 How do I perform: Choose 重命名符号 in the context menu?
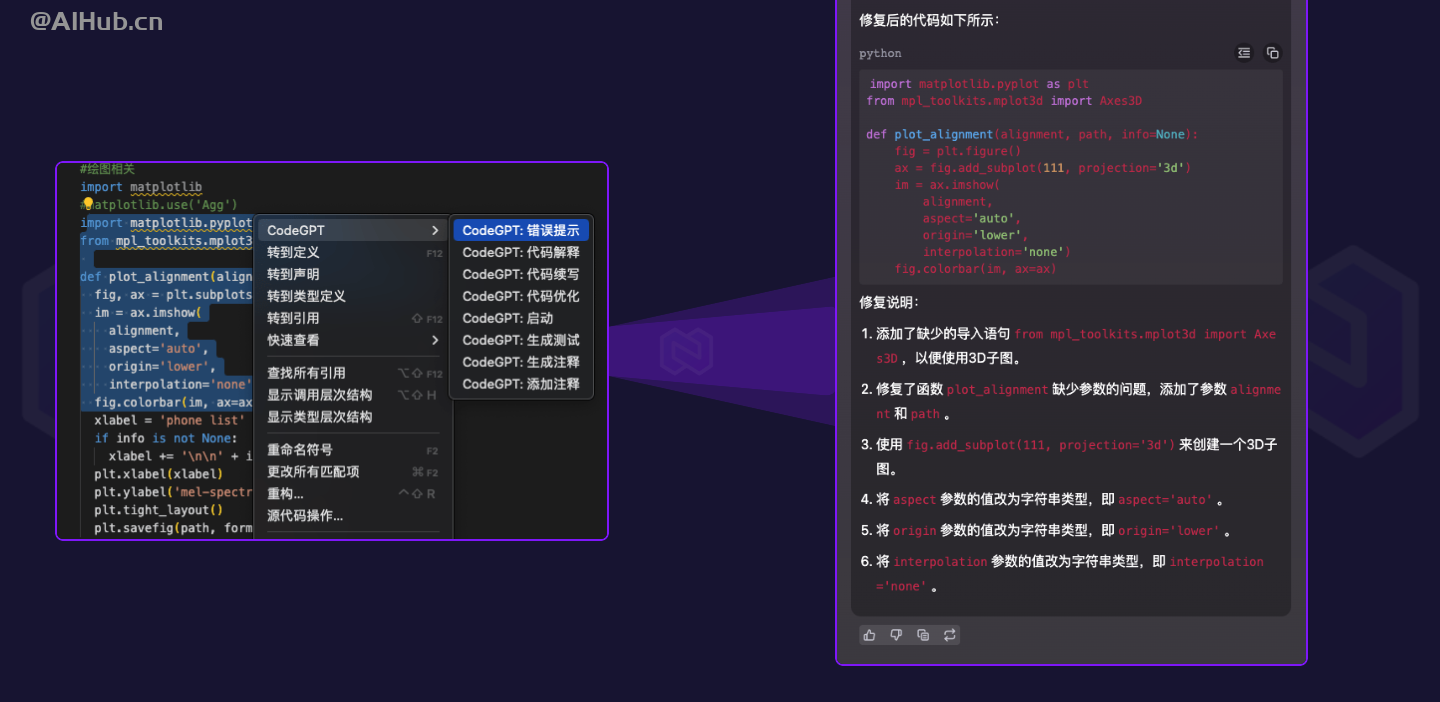coord(354,450)
